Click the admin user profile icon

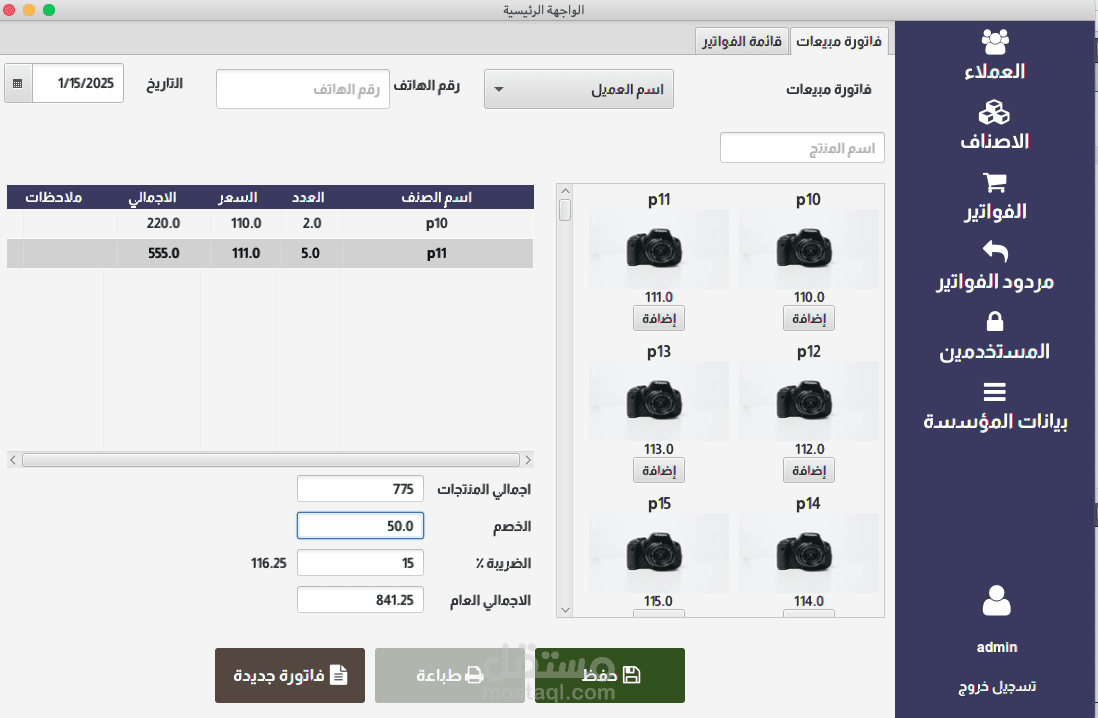[x=995, y=600]
